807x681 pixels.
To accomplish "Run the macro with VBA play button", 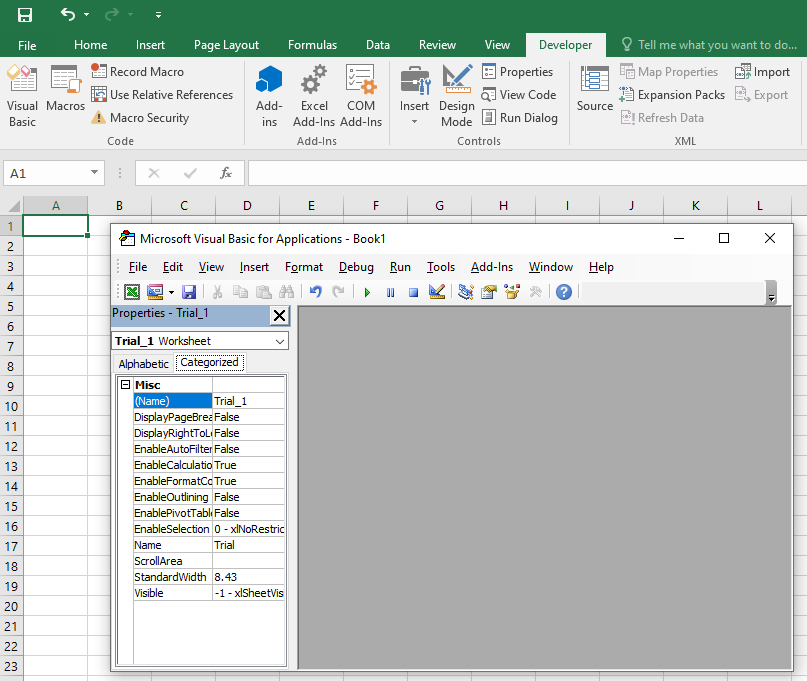I will pyautogui.click(x=367, y=292).
